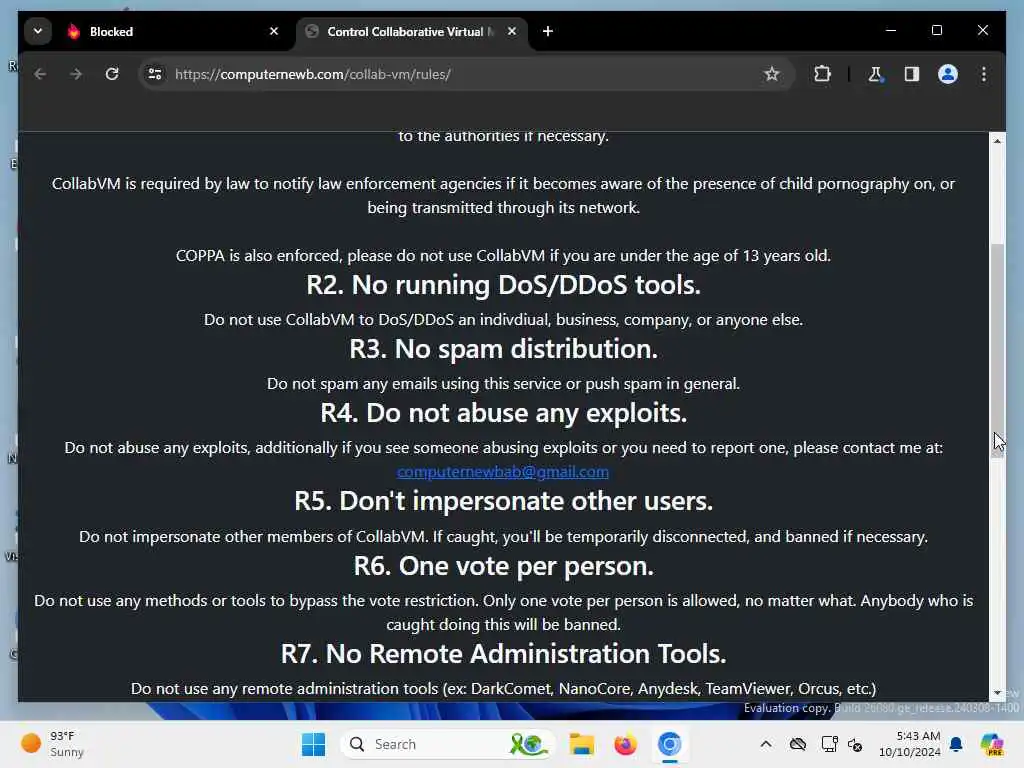Open a new browser tab
The height and width of the screenshot is (768, 1024).
pyautogui.click(x=548, y=31)
